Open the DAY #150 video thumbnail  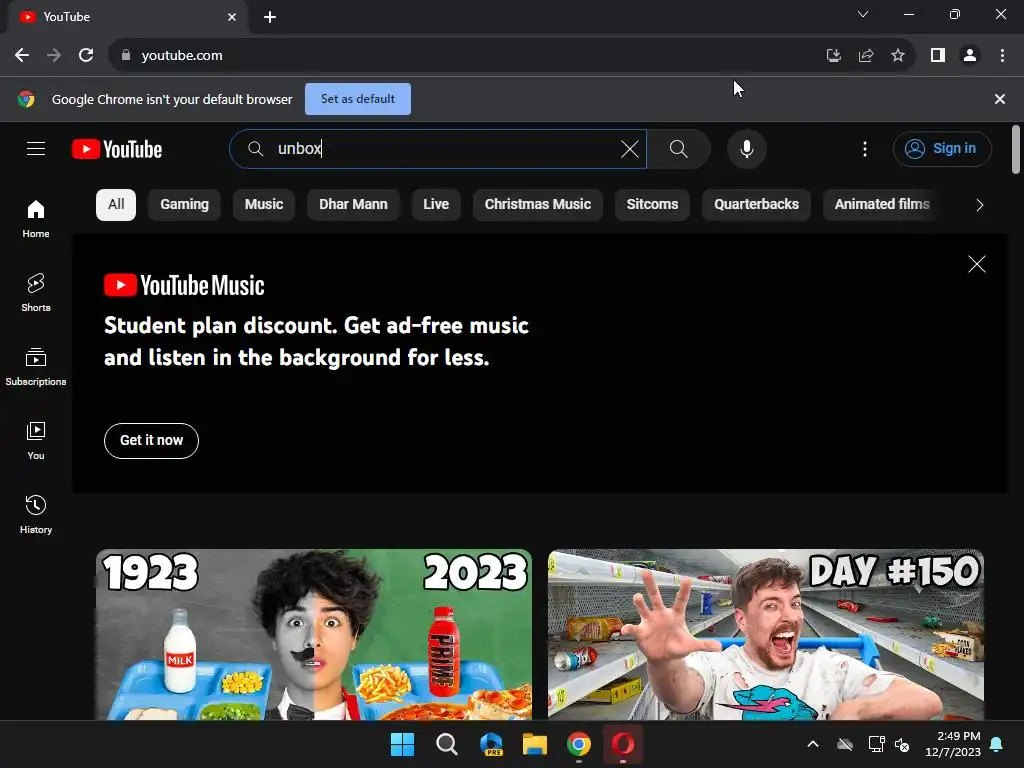[x=766, y=634]
